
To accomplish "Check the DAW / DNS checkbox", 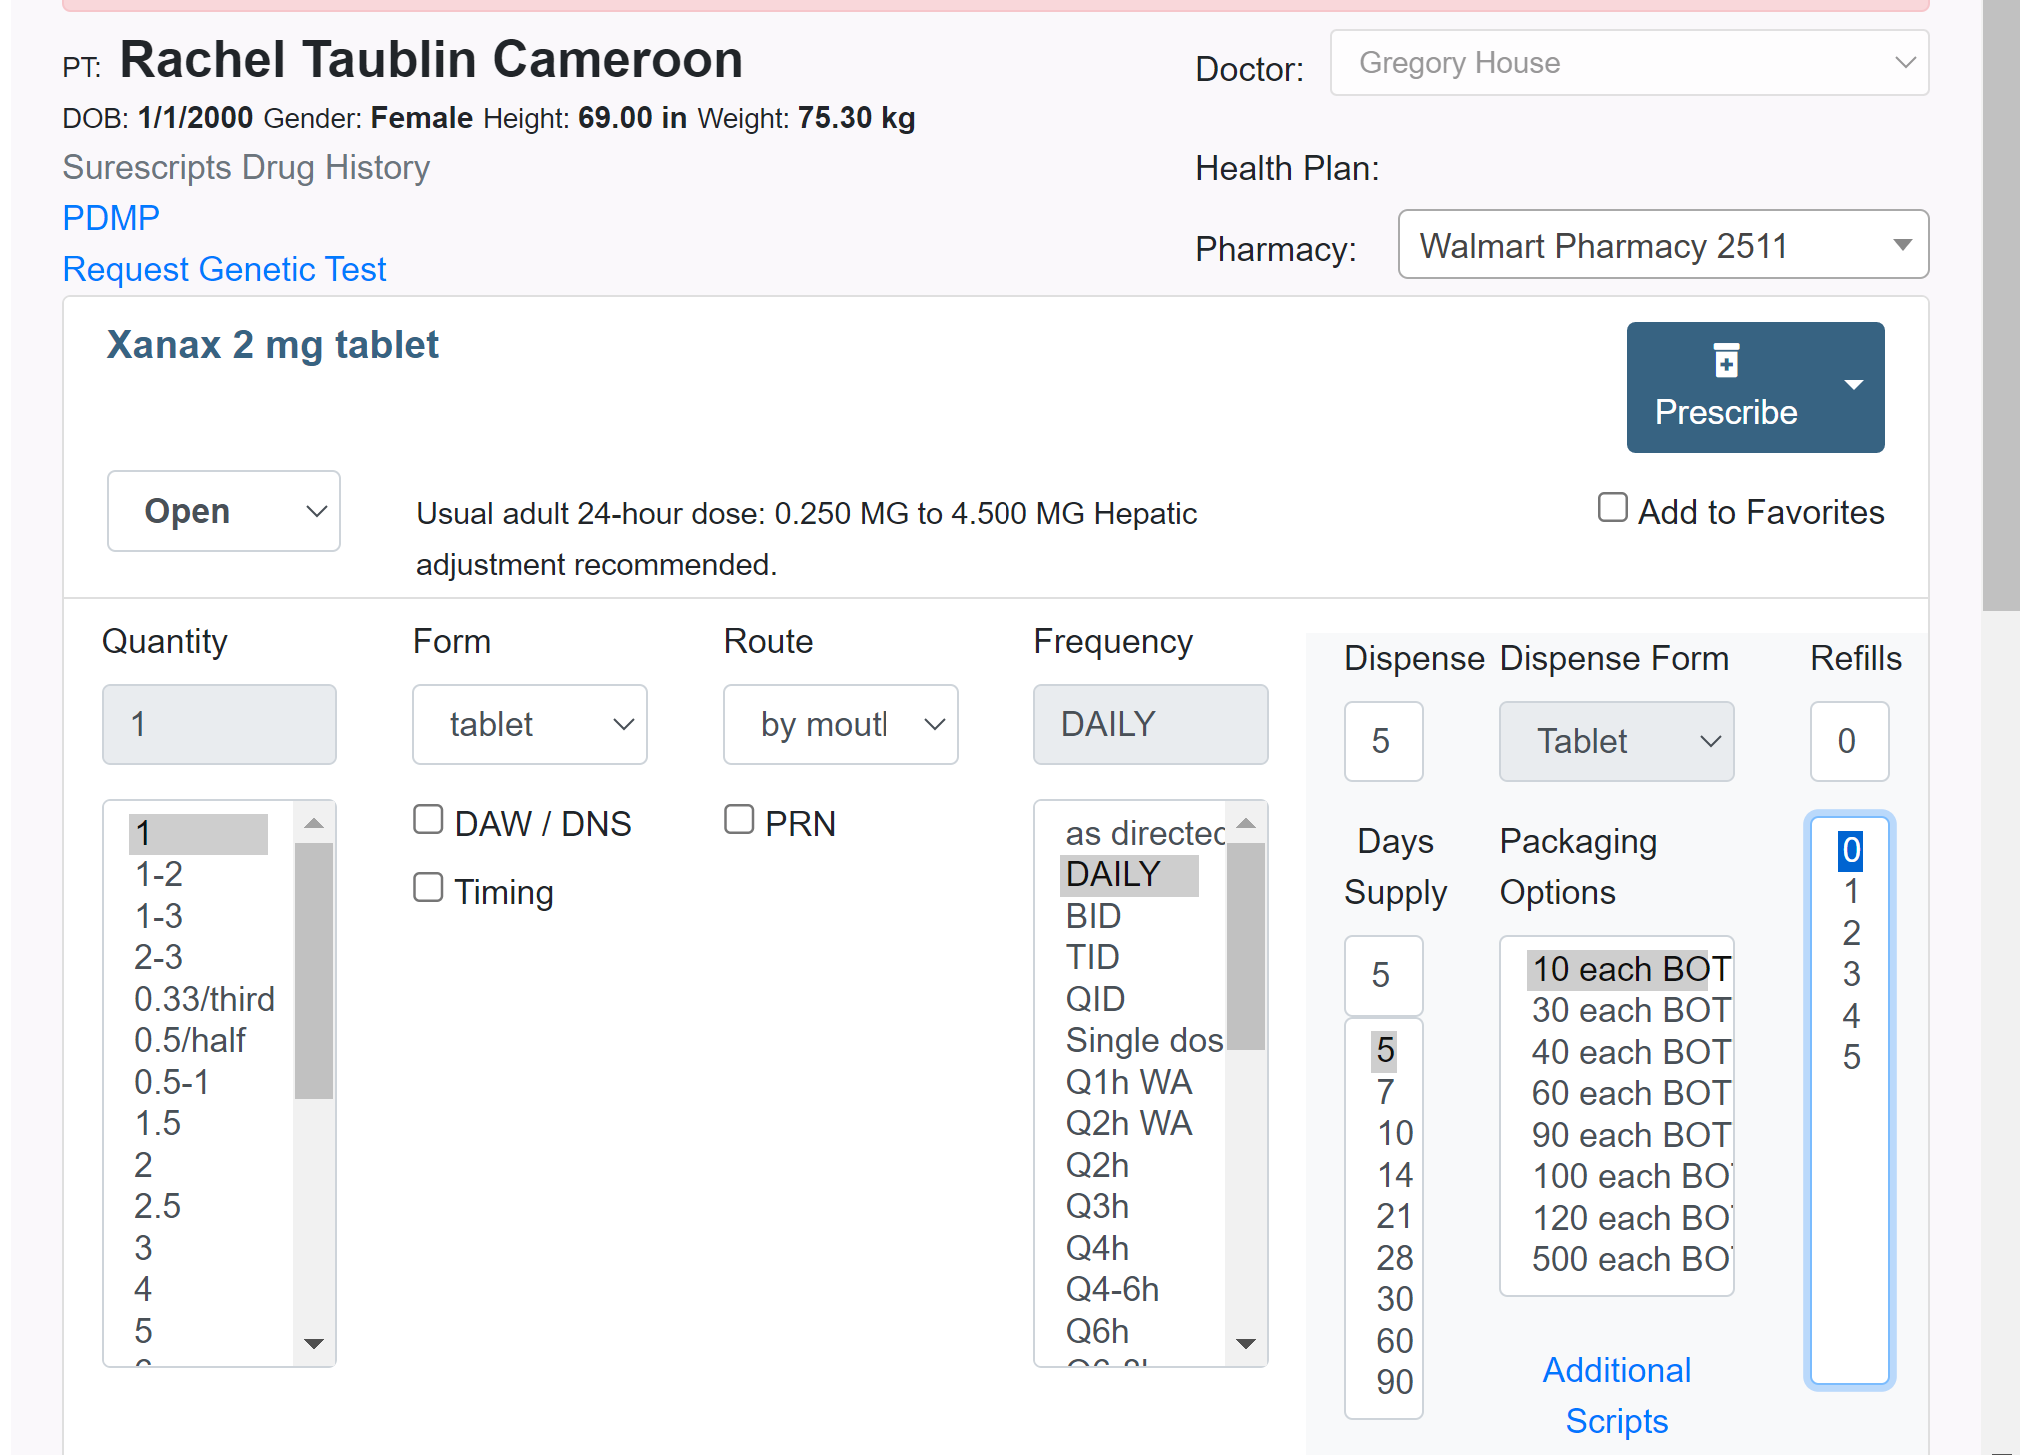I will [x=428, y=820].
